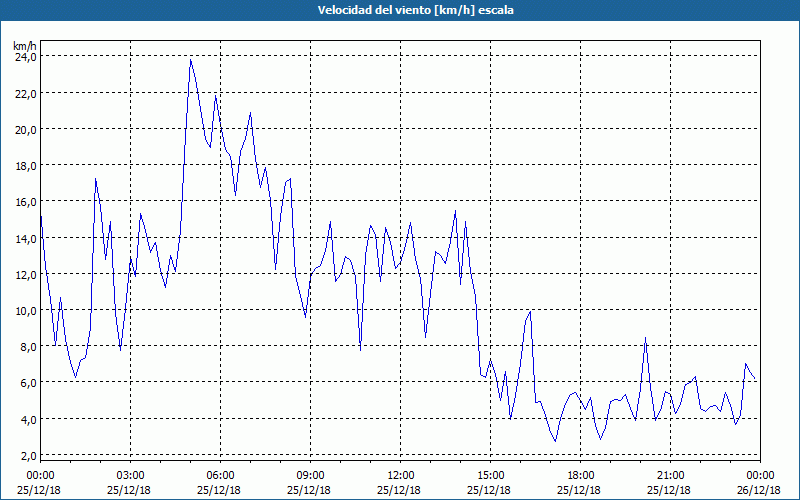Click the '6,0' y-axis label
Image resolution: width=800 pixels, height=500 pixels.
tap(28, 383)
